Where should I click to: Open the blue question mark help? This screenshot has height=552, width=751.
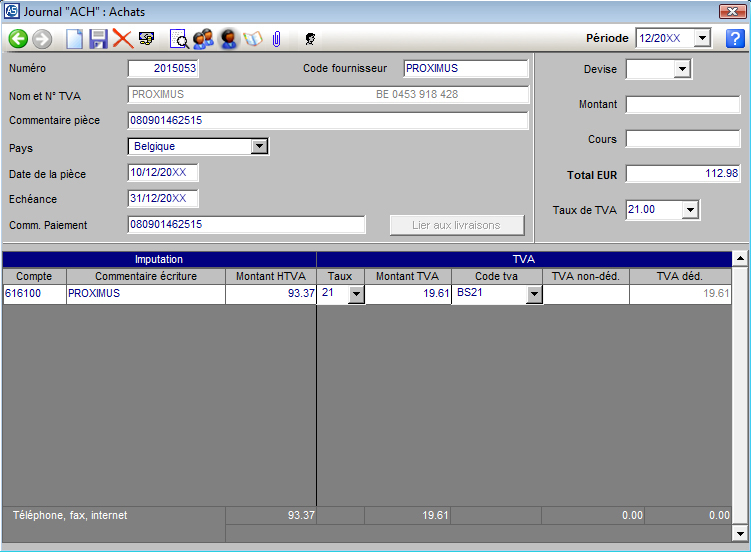coord(735,38)
